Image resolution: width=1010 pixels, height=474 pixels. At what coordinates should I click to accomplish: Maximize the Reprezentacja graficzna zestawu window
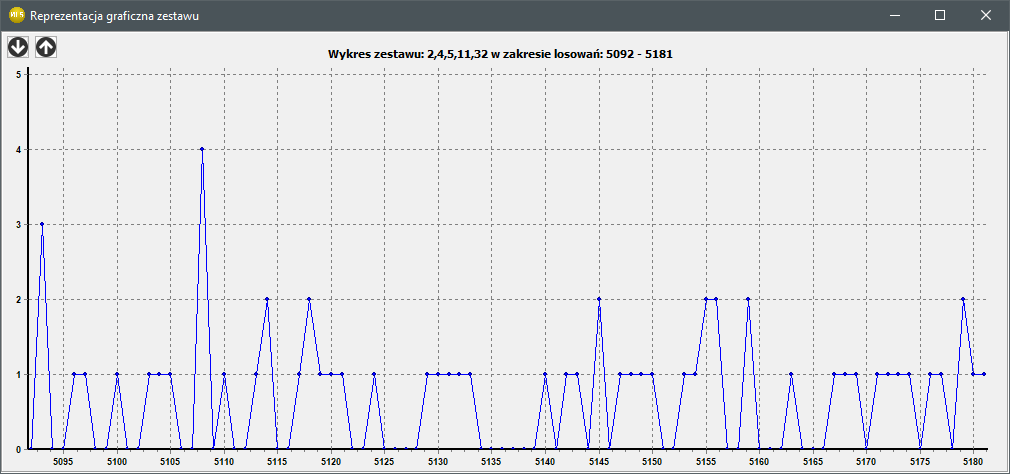[x=940, y=15]
